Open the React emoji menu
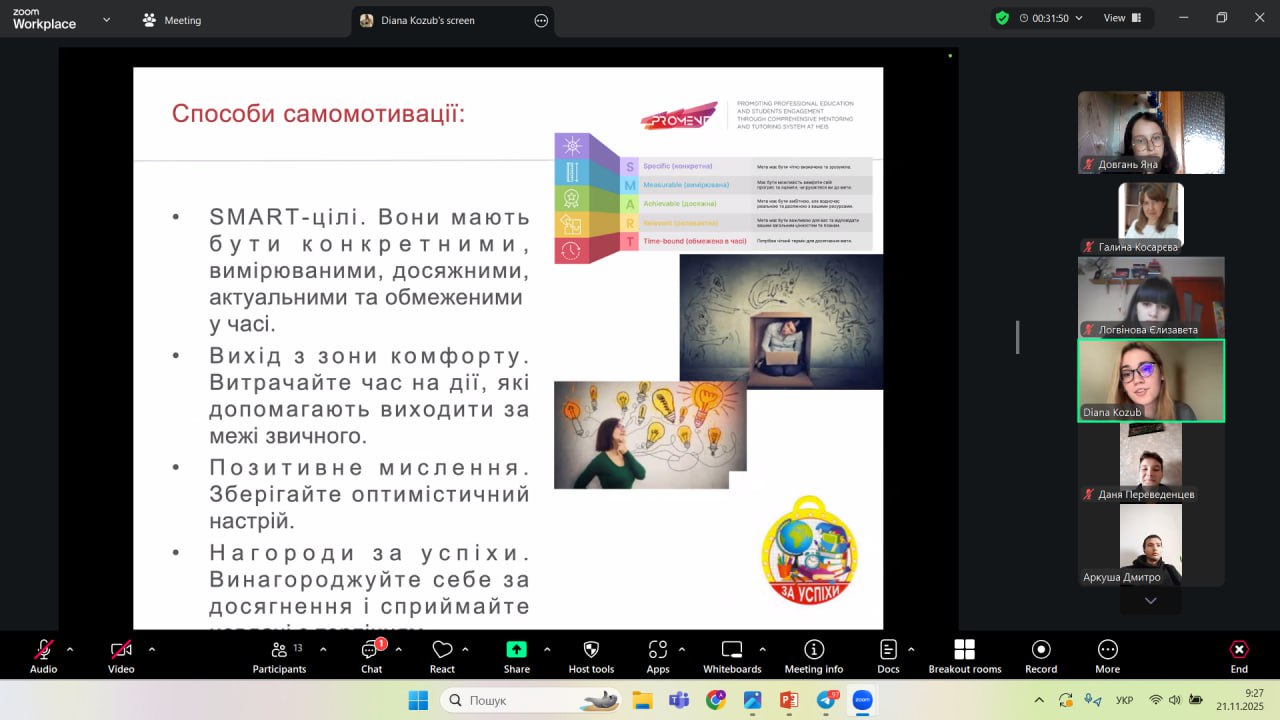The image size is (1280, 720). click(442, 656)
